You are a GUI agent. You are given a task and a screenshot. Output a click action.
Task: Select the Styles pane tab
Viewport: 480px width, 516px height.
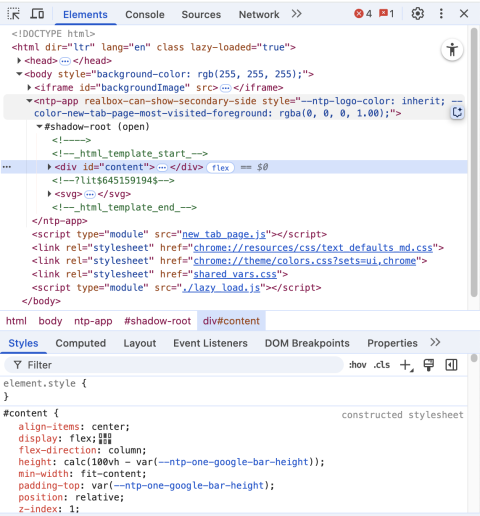coord(23,343)
